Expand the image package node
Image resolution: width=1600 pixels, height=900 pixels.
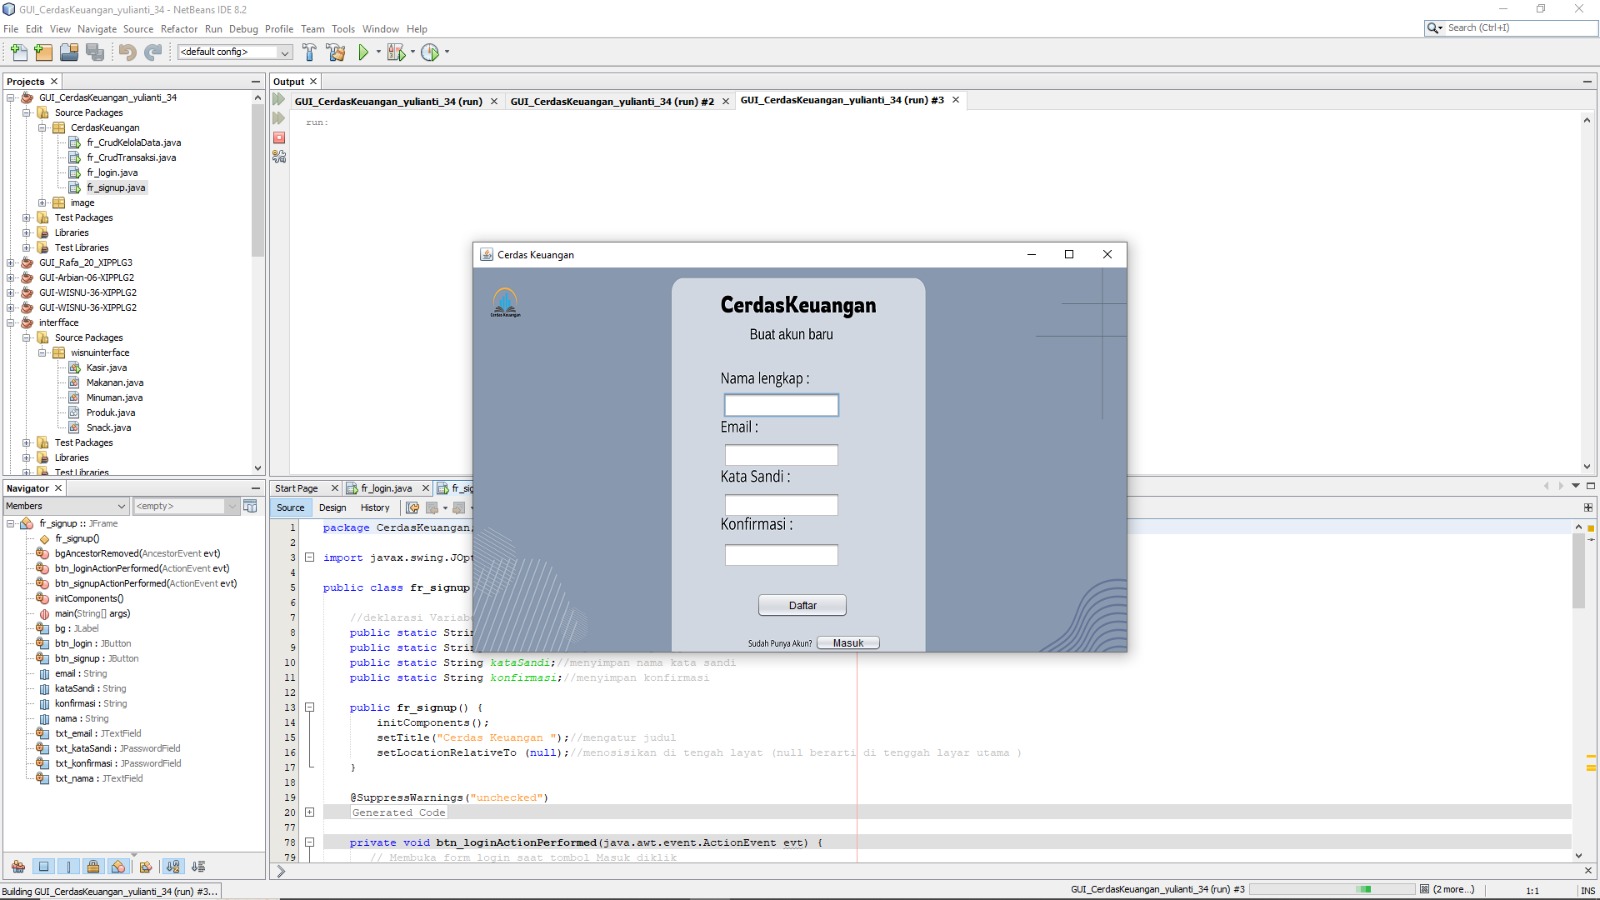(42, 203)
